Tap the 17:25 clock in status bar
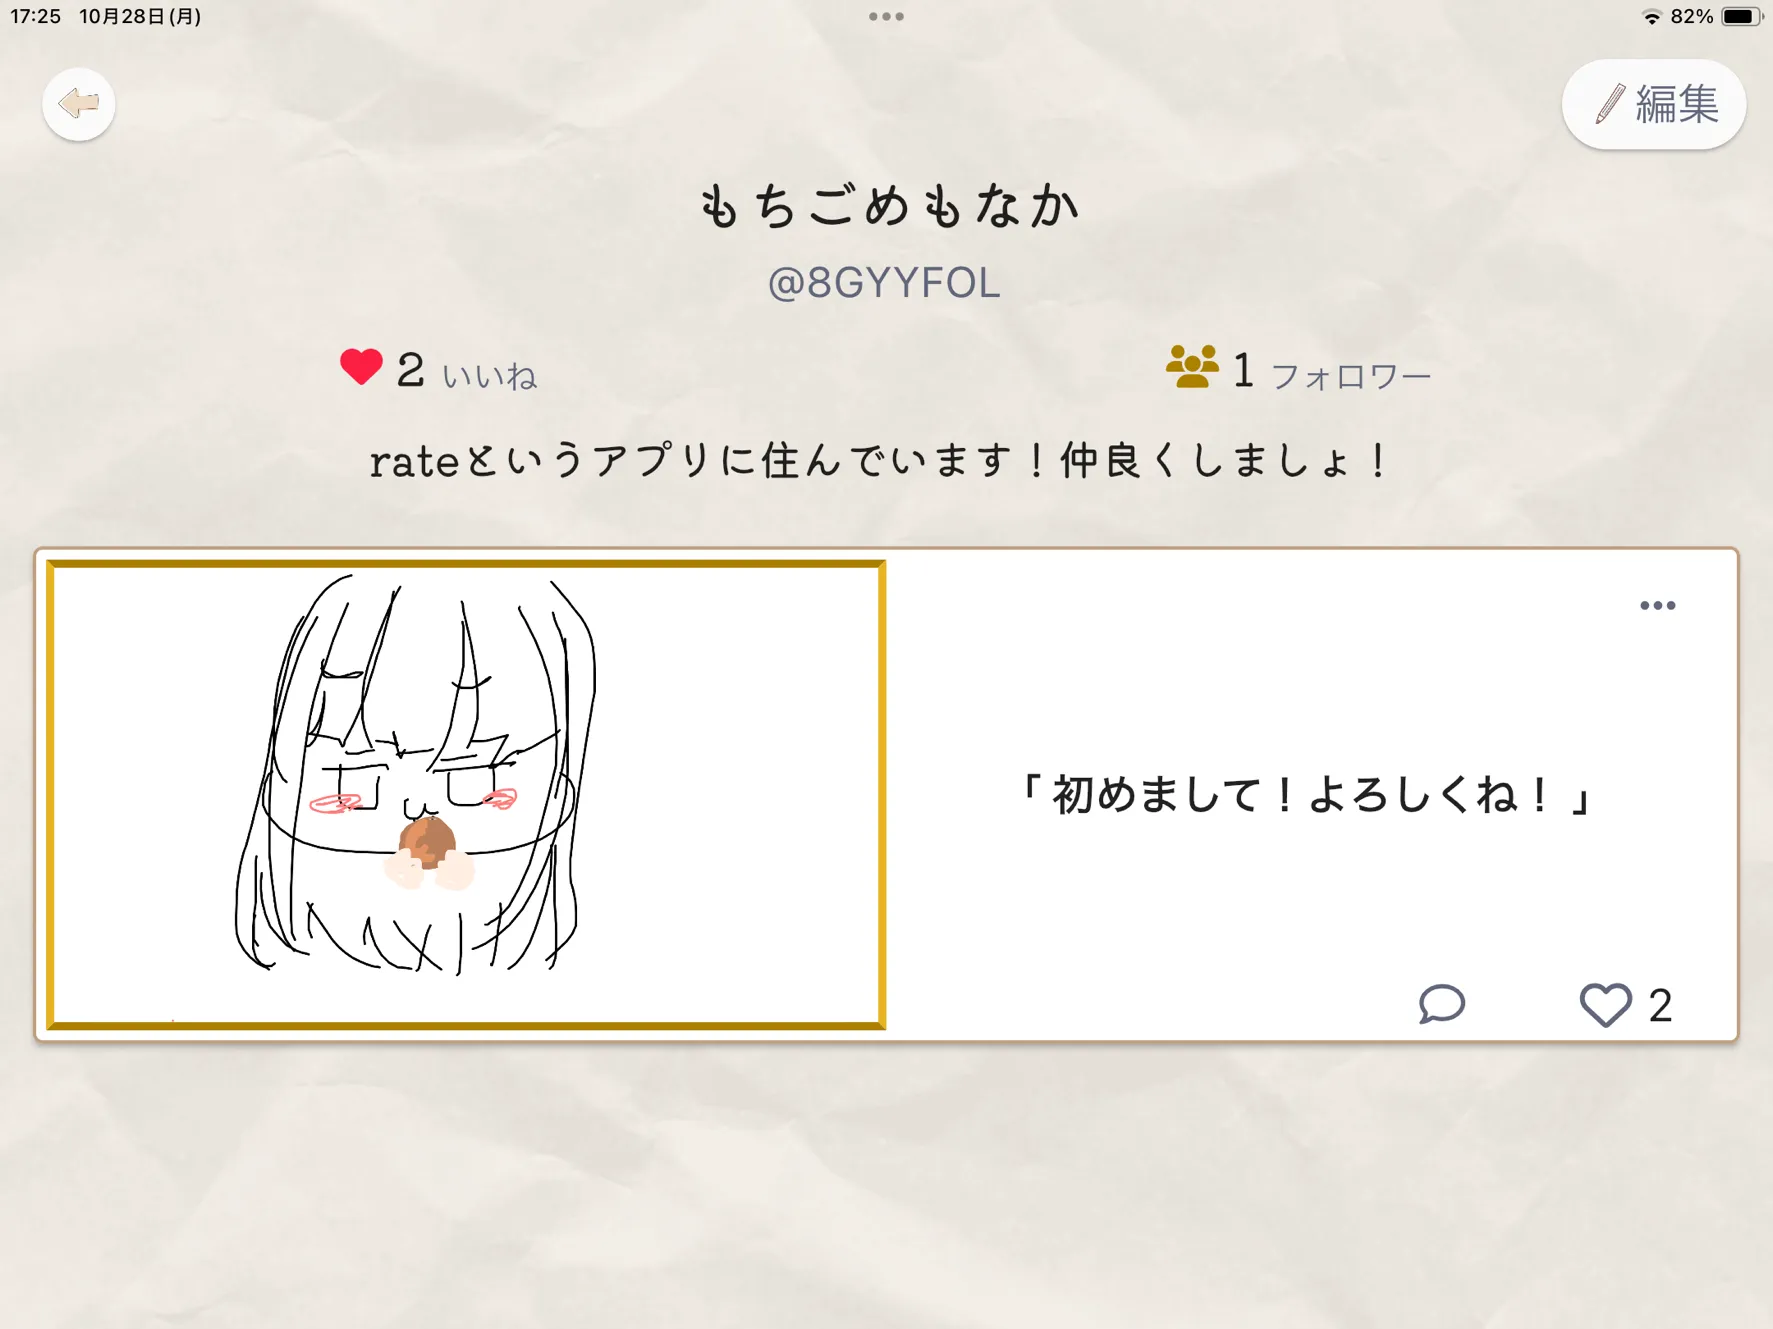The image size is (1773, 1329). coord(36,17)
